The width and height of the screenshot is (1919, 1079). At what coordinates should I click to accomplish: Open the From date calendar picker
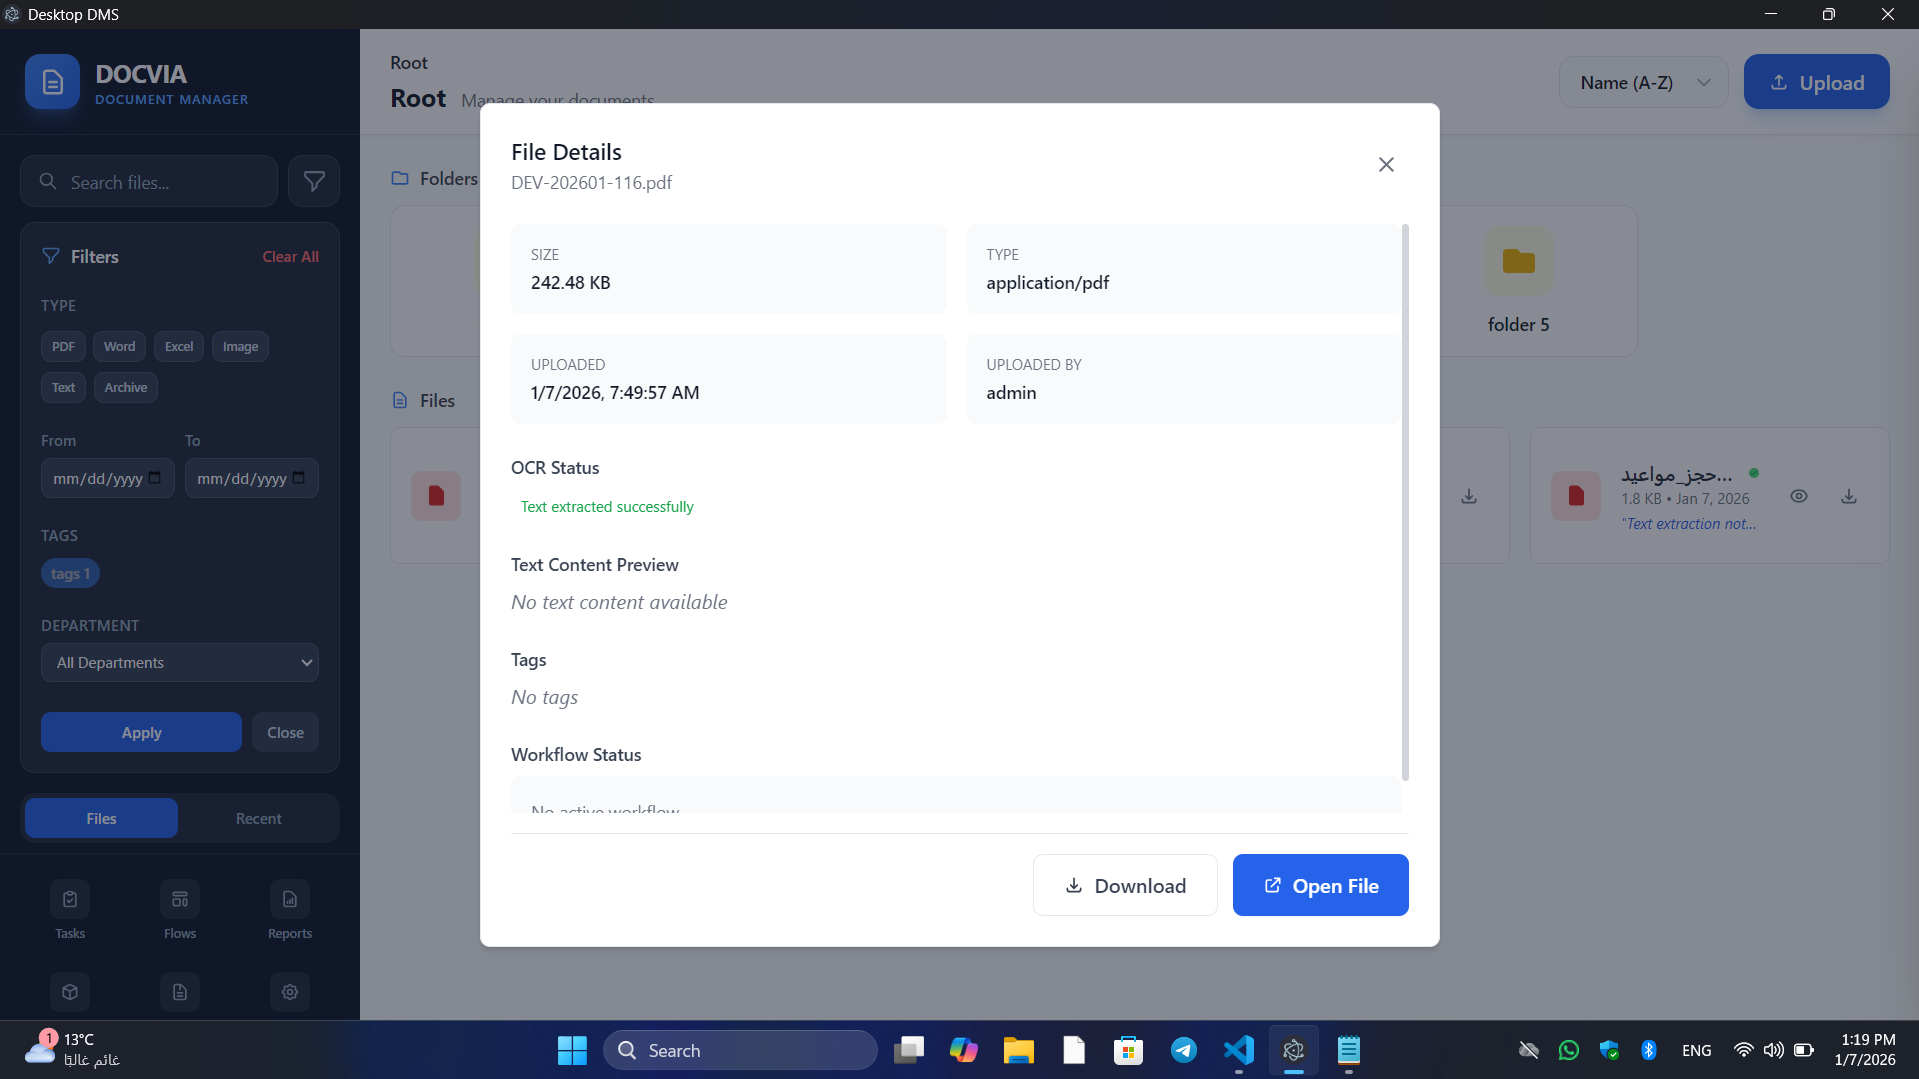pyautogui.click(x=155, y=478)
